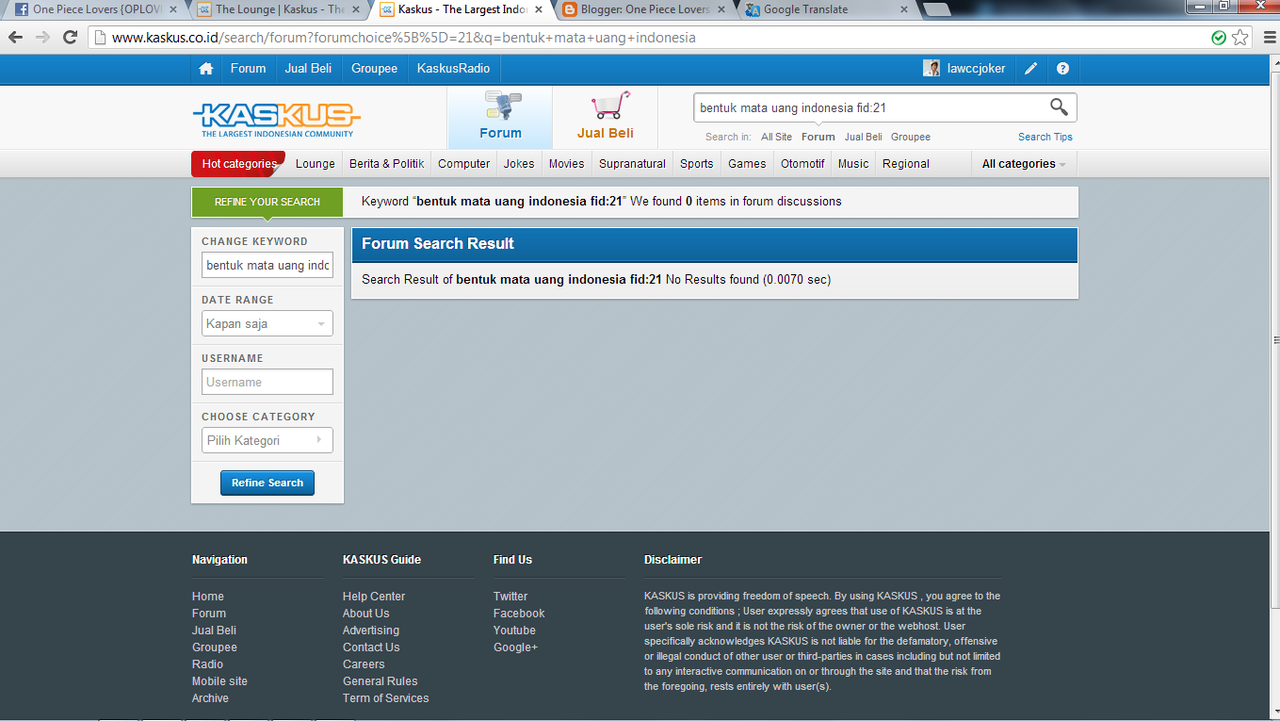Open the Berita & Politik category
Viewport: 1280px width, 721px height.
pyautogui.click(x=387, y=164)
